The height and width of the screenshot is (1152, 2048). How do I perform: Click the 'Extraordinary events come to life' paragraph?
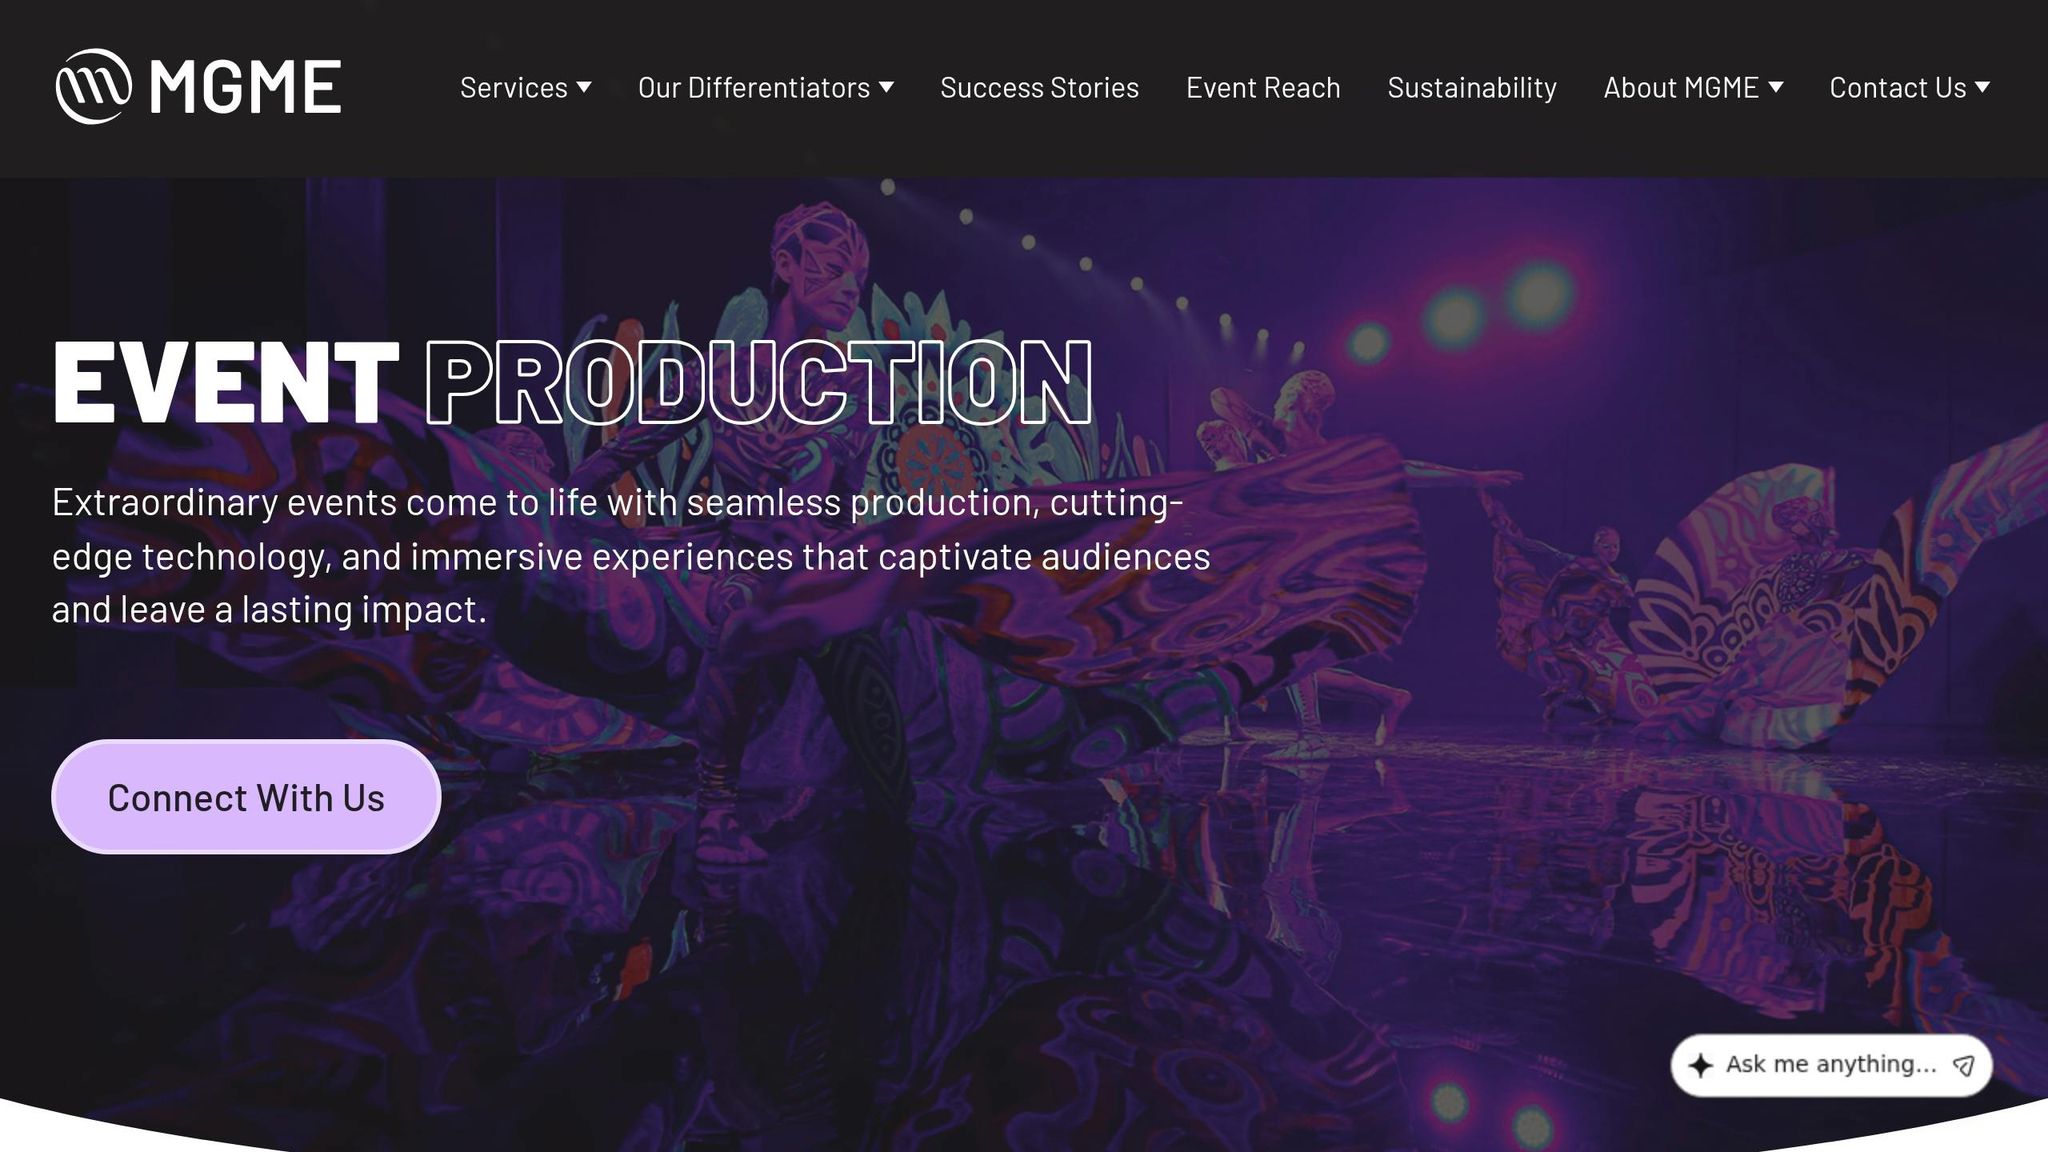631,556
